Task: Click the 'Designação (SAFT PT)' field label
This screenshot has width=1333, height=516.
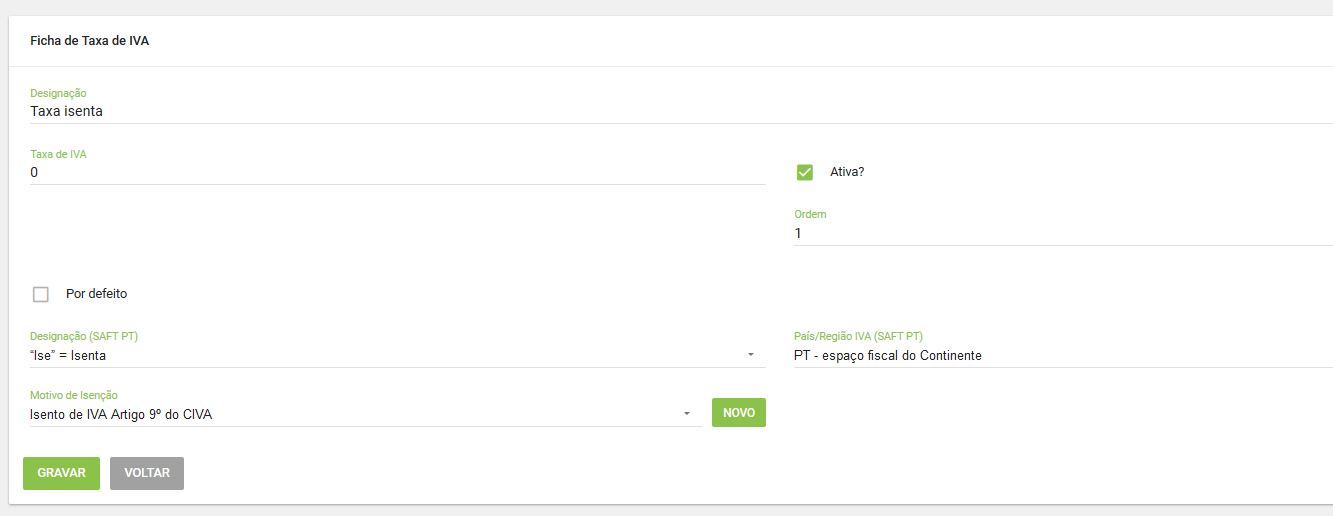Action: [84, 336]
